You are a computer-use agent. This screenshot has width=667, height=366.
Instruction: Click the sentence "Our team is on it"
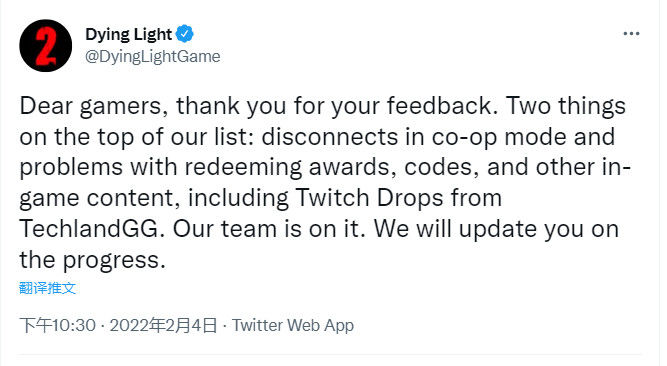point(268,229)
